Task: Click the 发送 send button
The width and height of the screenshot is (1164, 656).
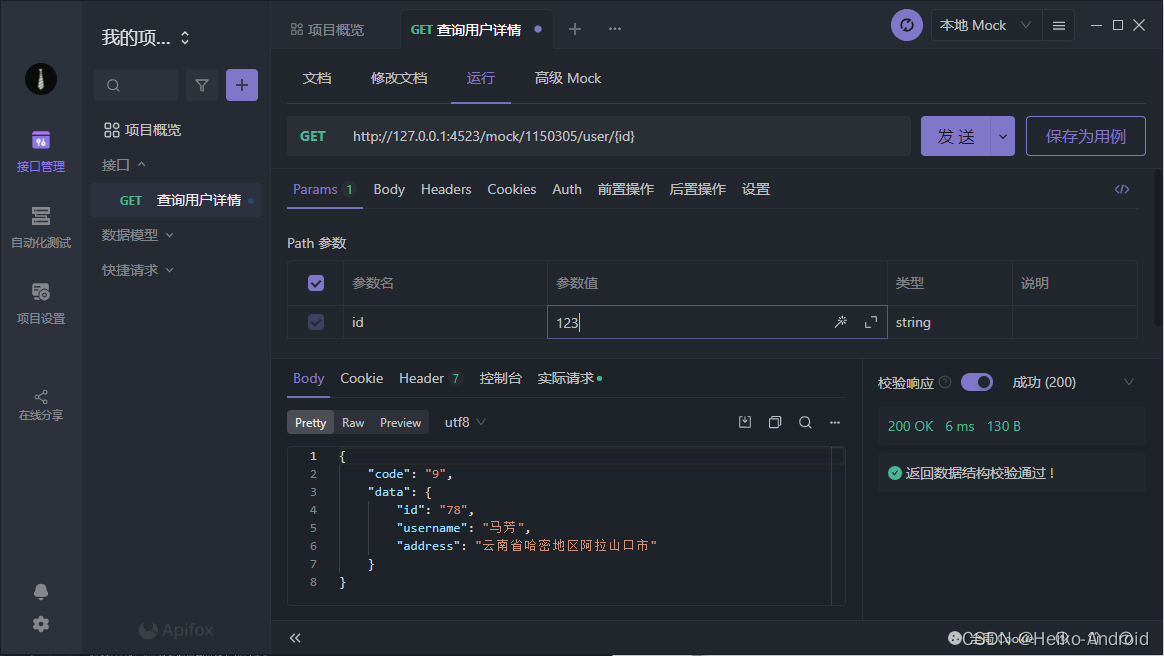Action: 955,136
